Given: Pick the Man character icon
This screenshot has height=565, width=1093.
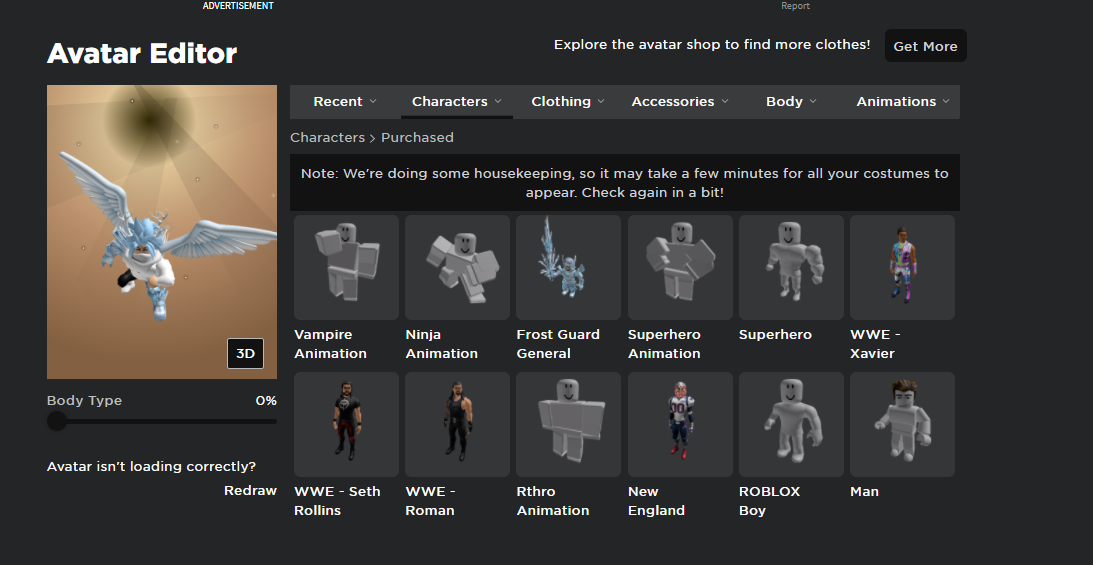Looking at the screenshot, I should coord(902,424).
